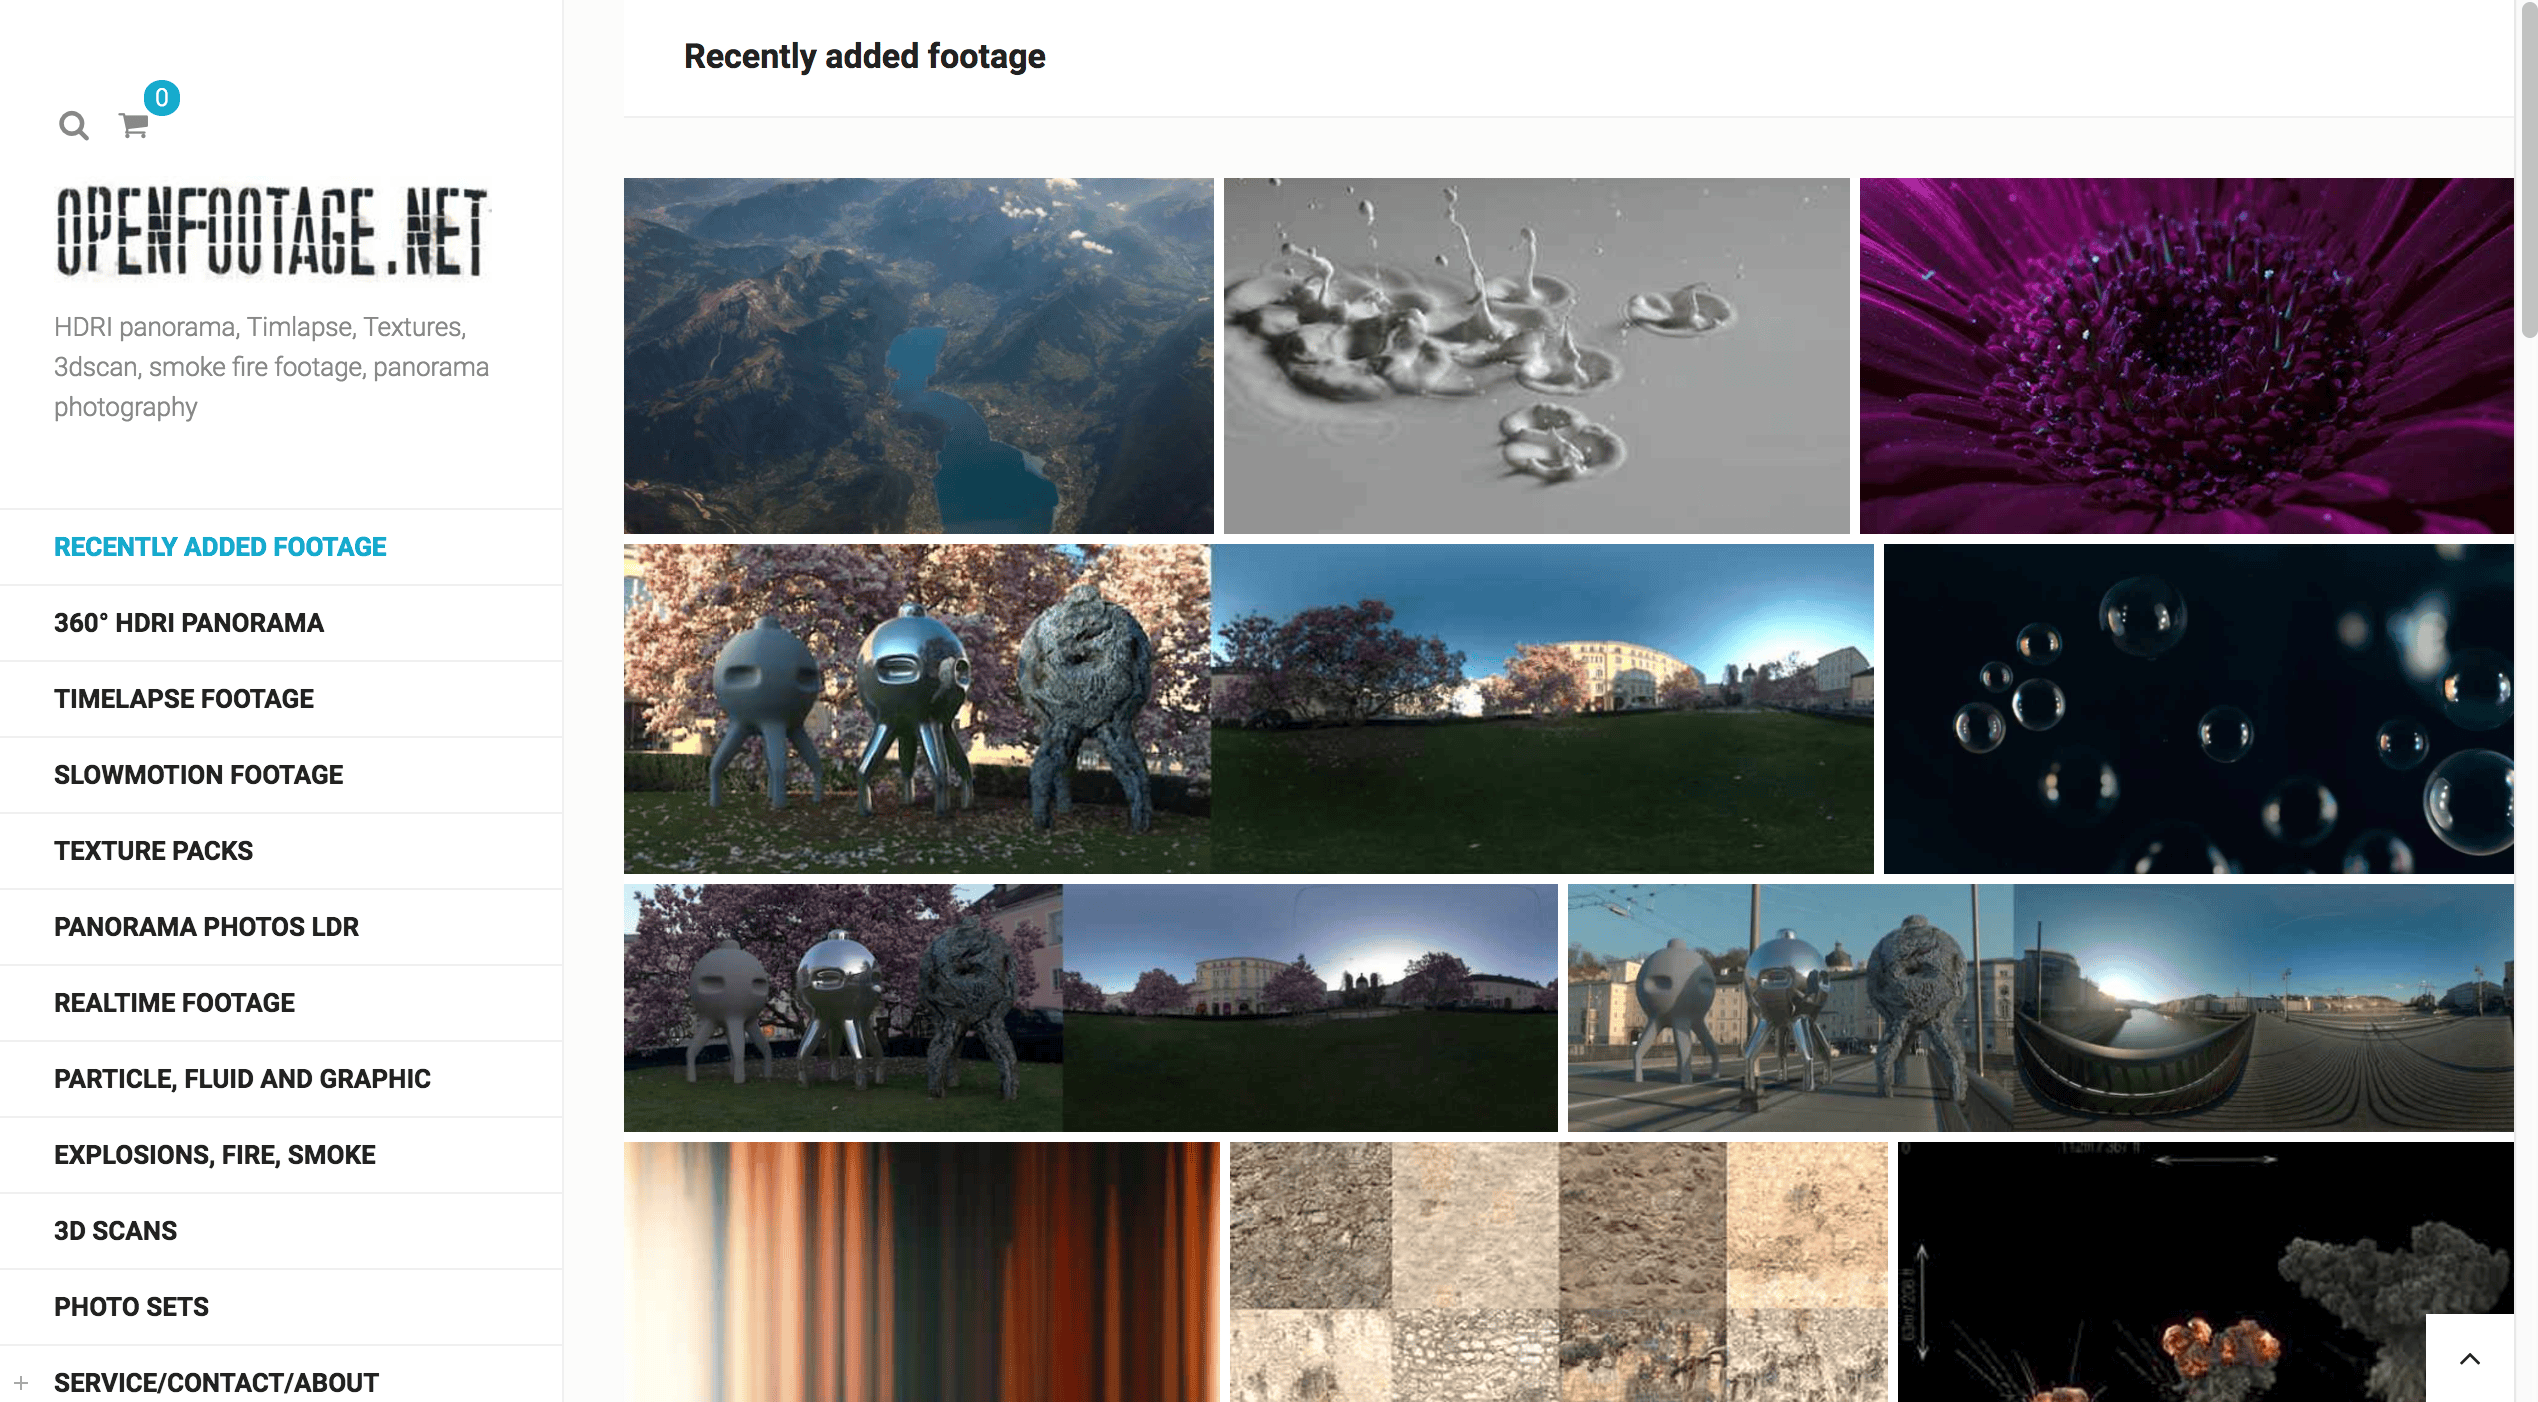Image resolution: width=2538 pixels, height=1402 pixels.
Task: Open the stone texture pack thumbnail
Action: 1558,1272
